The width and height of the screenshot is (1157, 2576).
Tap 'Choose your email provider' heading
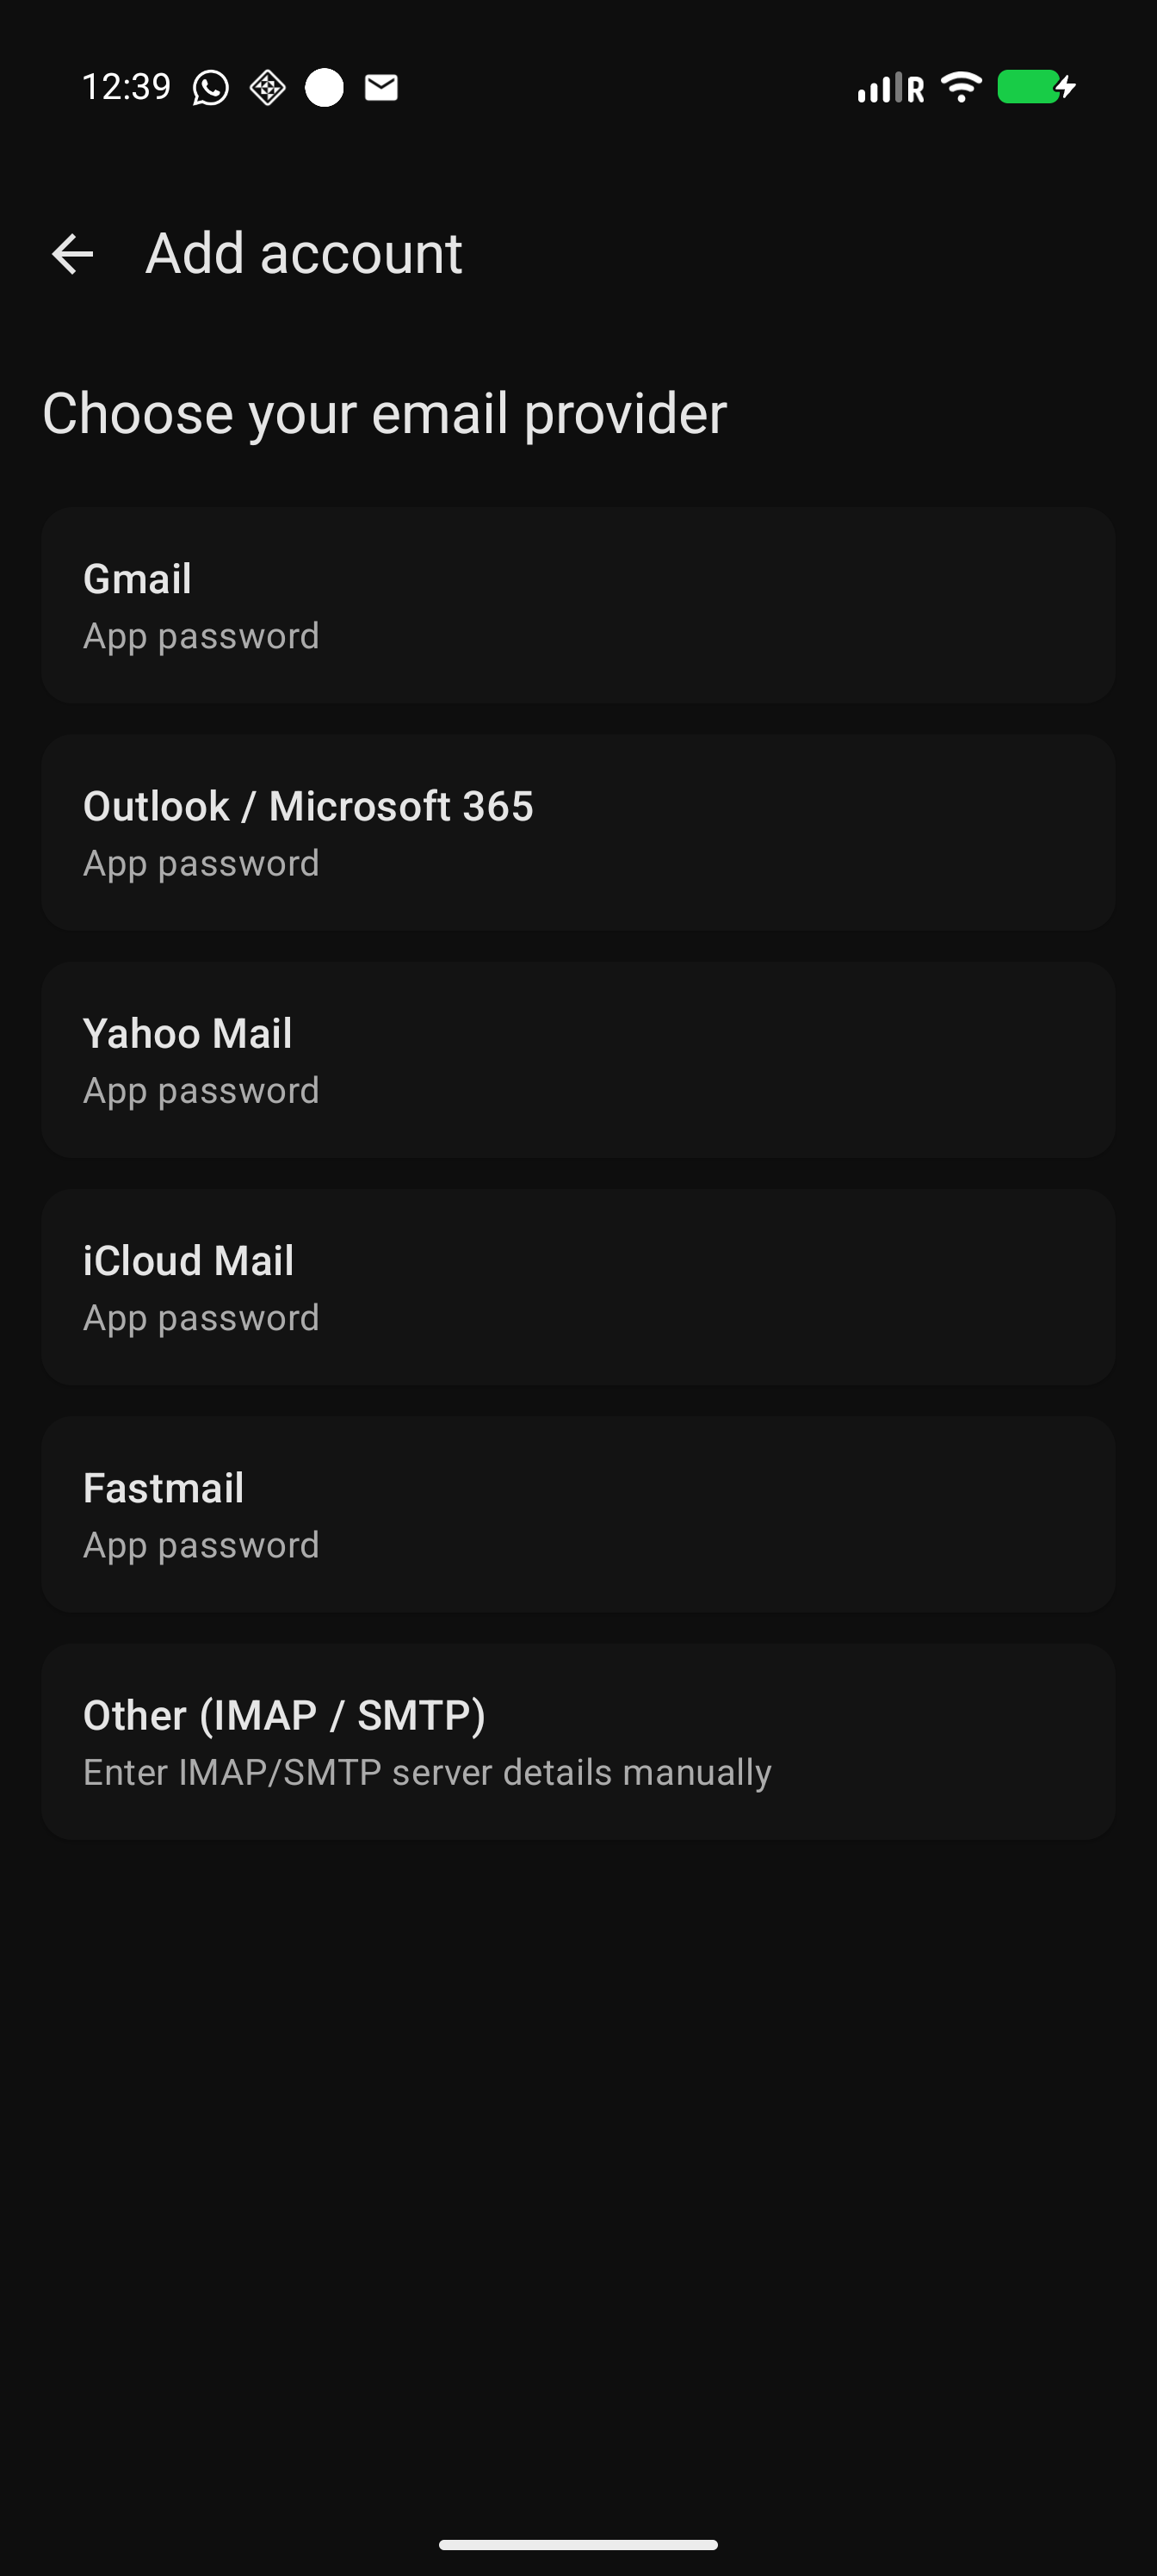click(385, 414)
